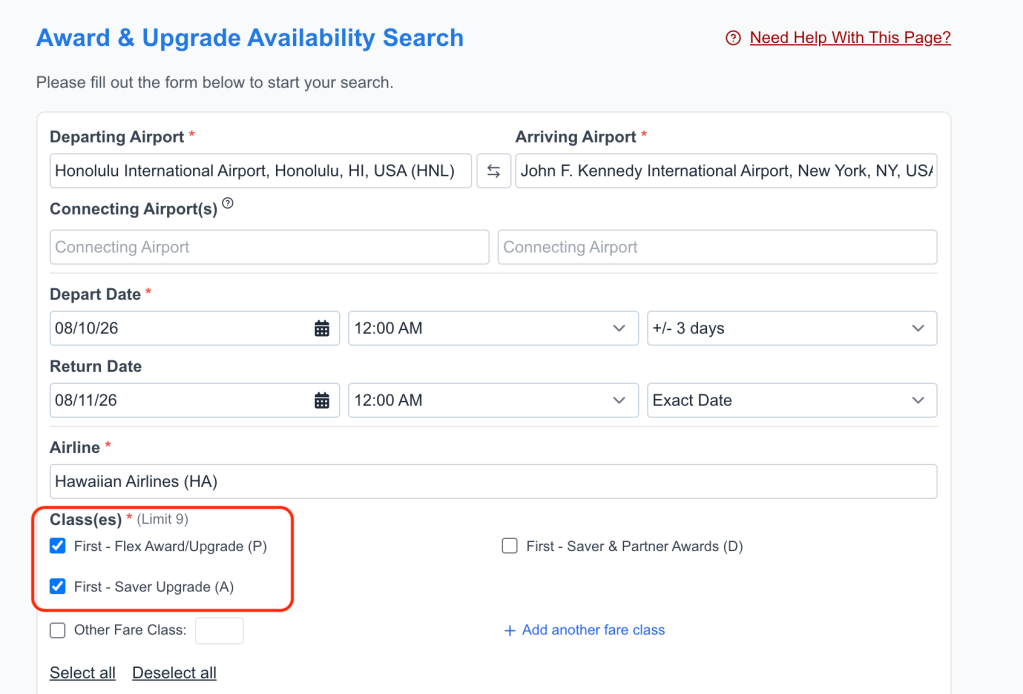
Task: Click the Select all link
Action: (83, 673)
